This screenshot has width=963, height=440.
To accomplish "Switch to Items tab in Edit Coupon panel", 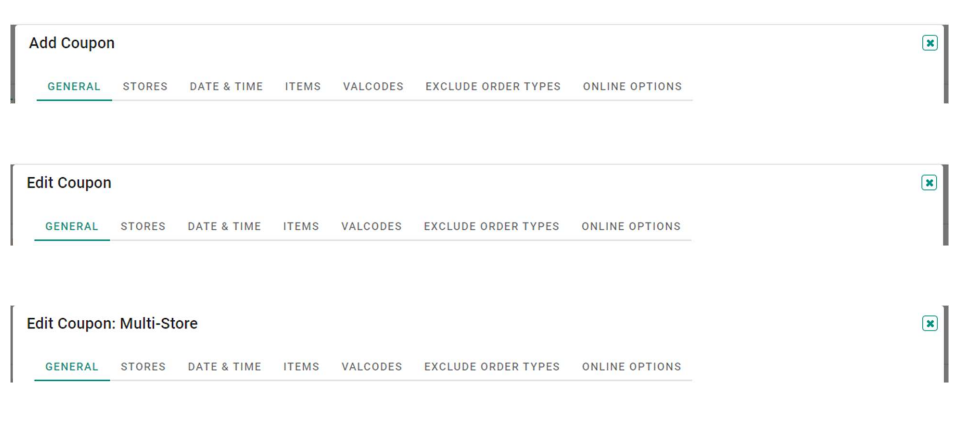I will point(301,227).
